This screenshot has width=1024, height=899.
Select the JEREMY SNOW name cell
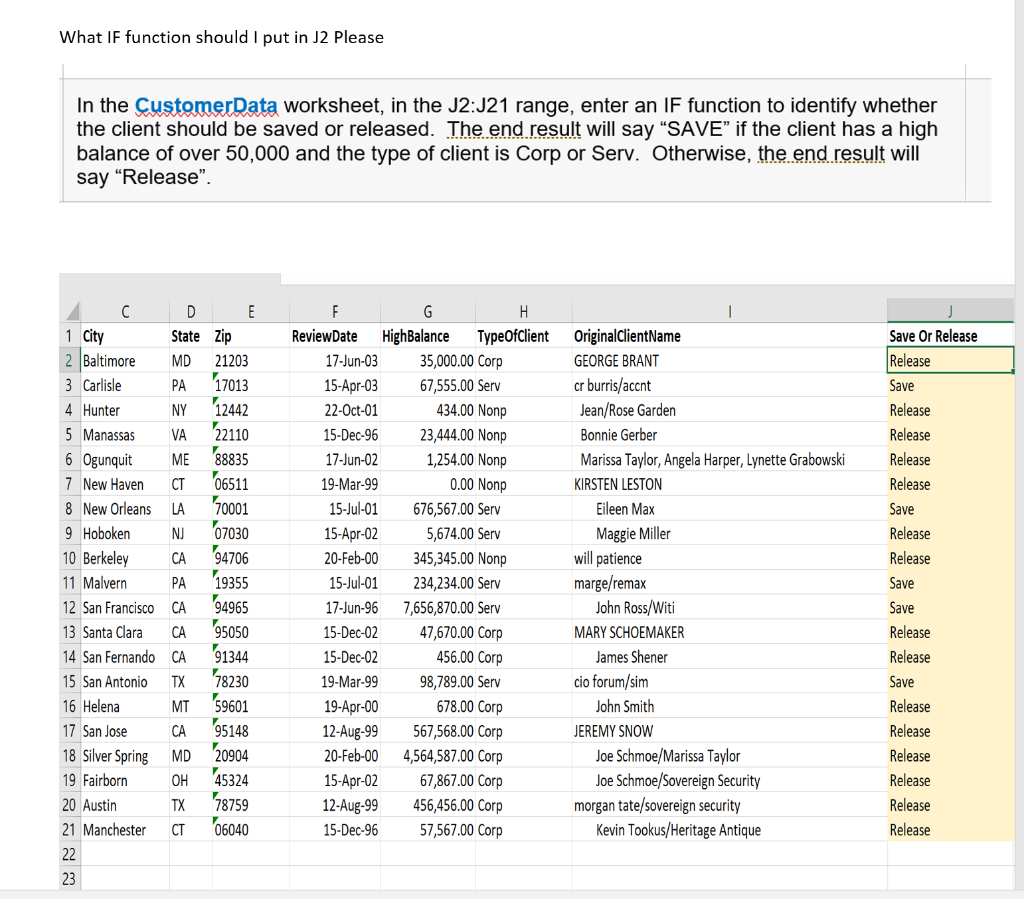tap(729, 731)
